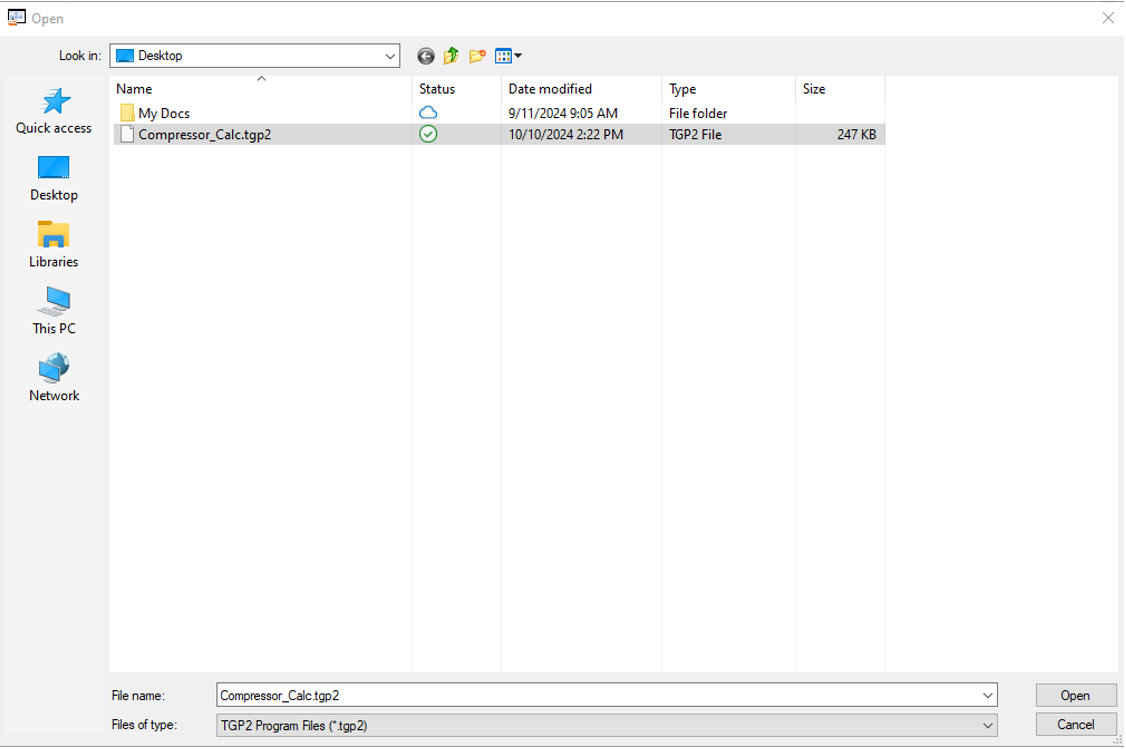
Task: Click the TGP2 File type cell
Action: (x=695, y=135)
